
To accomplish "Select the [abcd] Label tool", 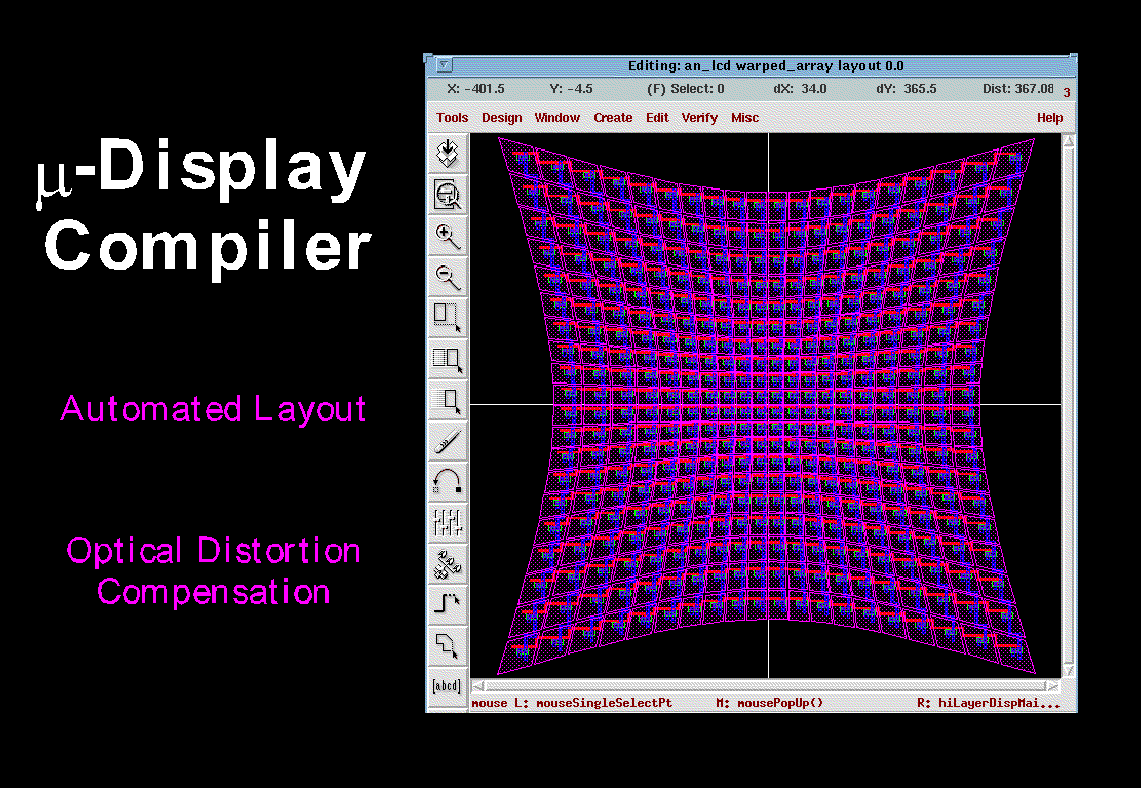I will click(x=447, y=686).
